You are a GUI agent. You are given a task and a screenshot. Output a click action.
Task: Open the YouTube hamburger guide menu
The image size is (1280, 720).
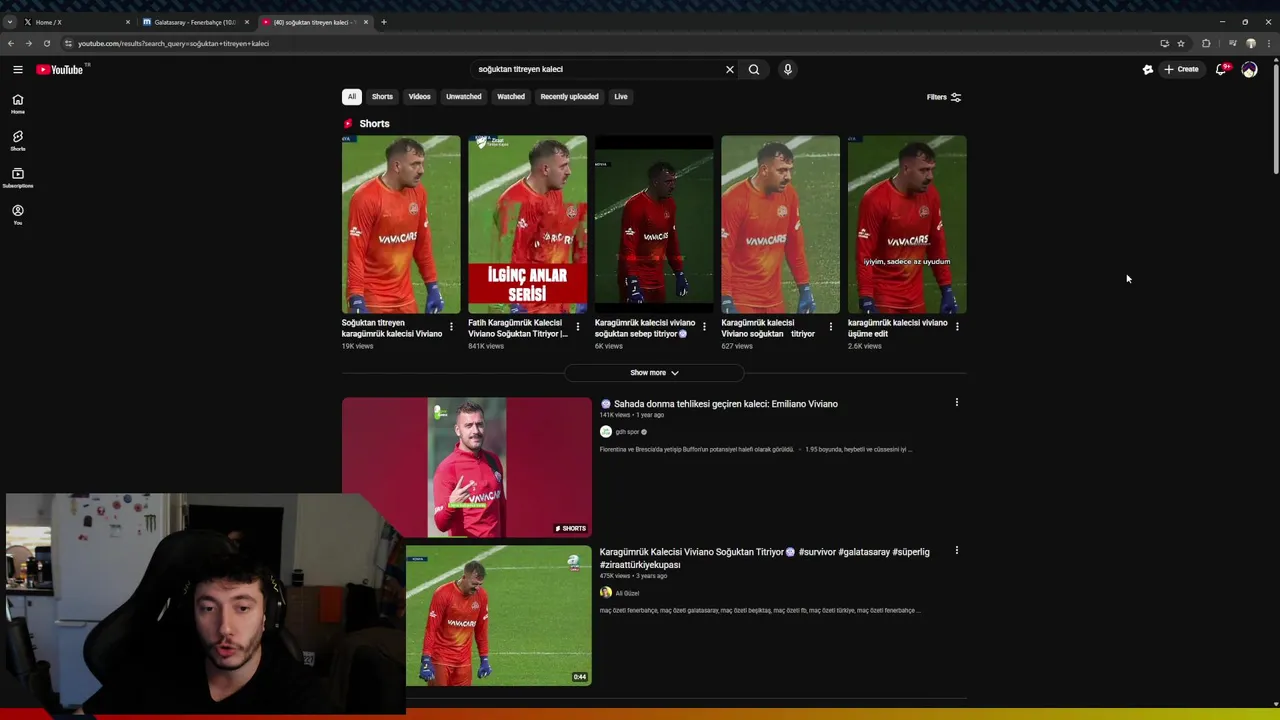point(18,69)
